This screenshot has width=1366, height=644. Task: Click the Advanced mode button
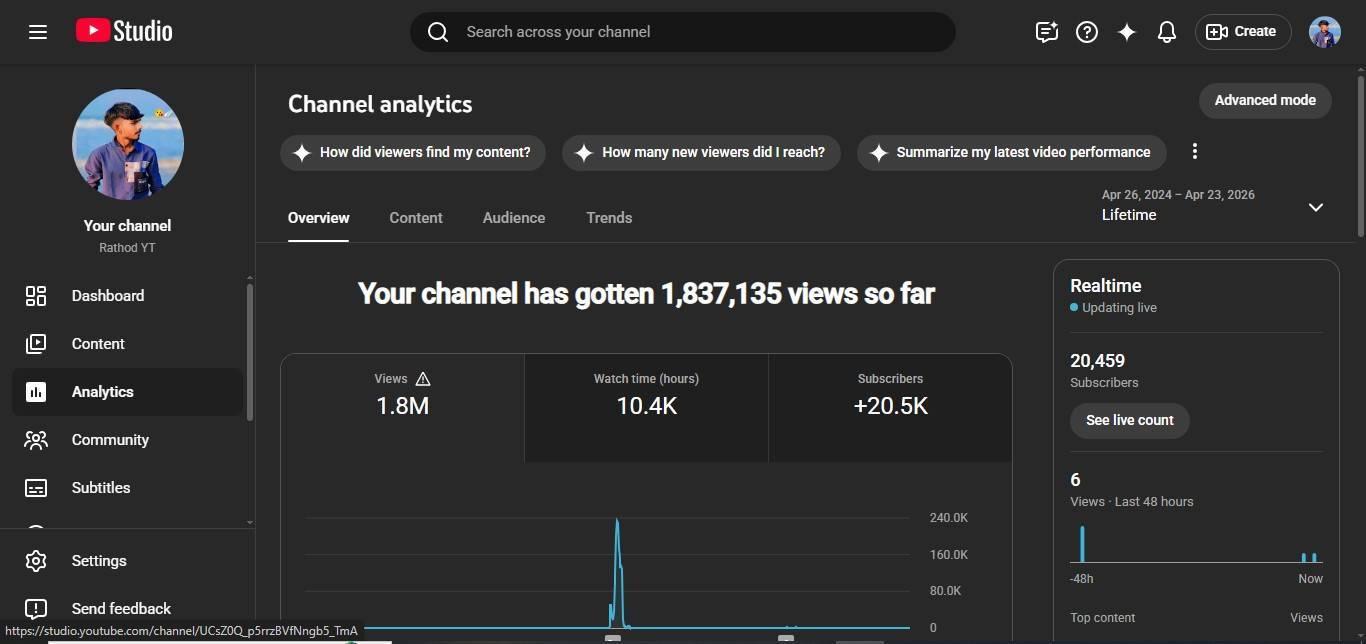pos(1265,100)
